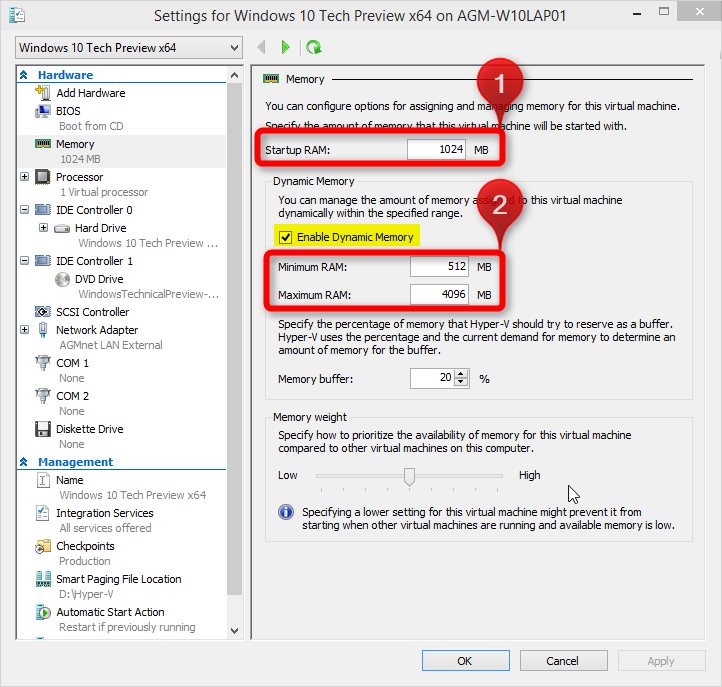This screenshot has width=722, height=687.
Task: Click the Back navigation arrow in the toolbar
Action: point(262,47)
